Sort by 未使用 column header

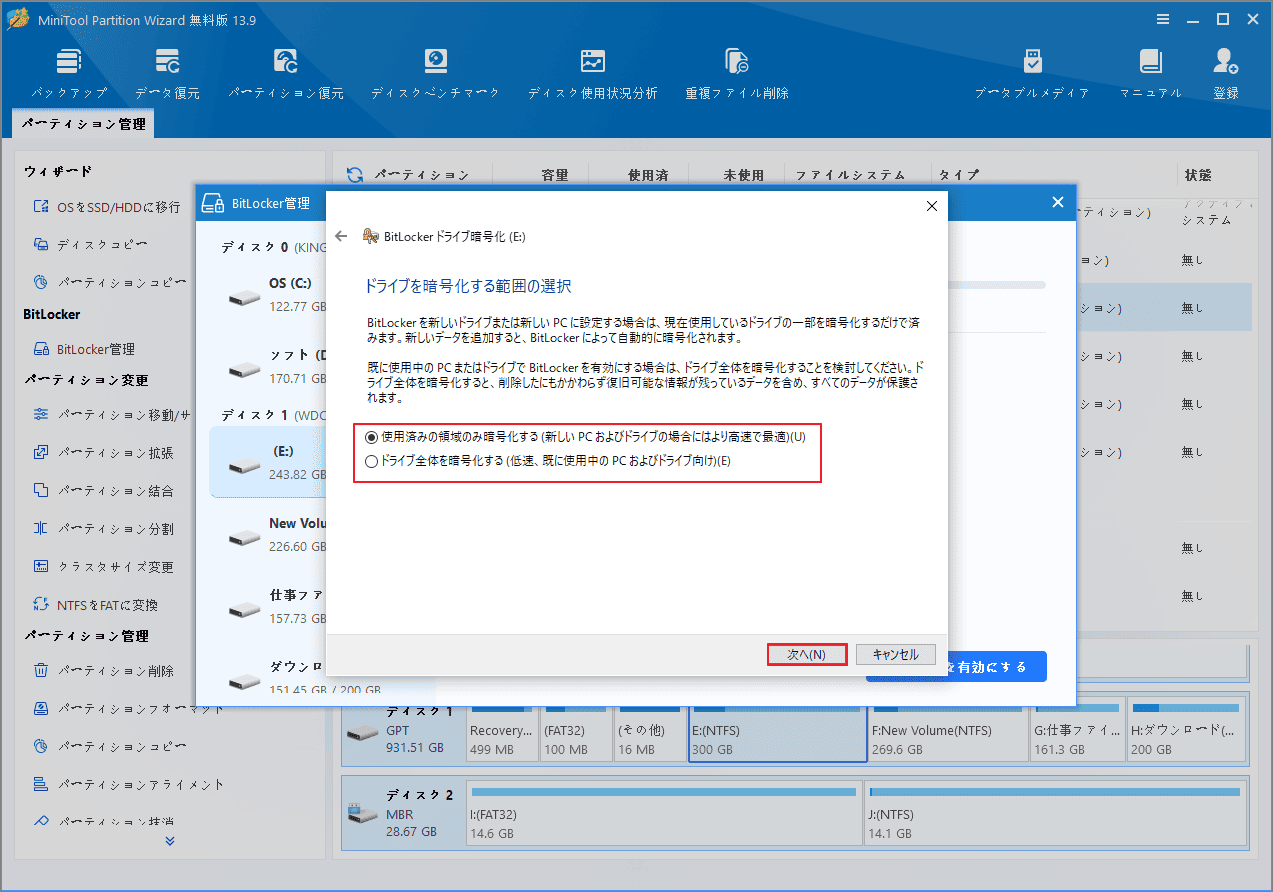[743, 175]
